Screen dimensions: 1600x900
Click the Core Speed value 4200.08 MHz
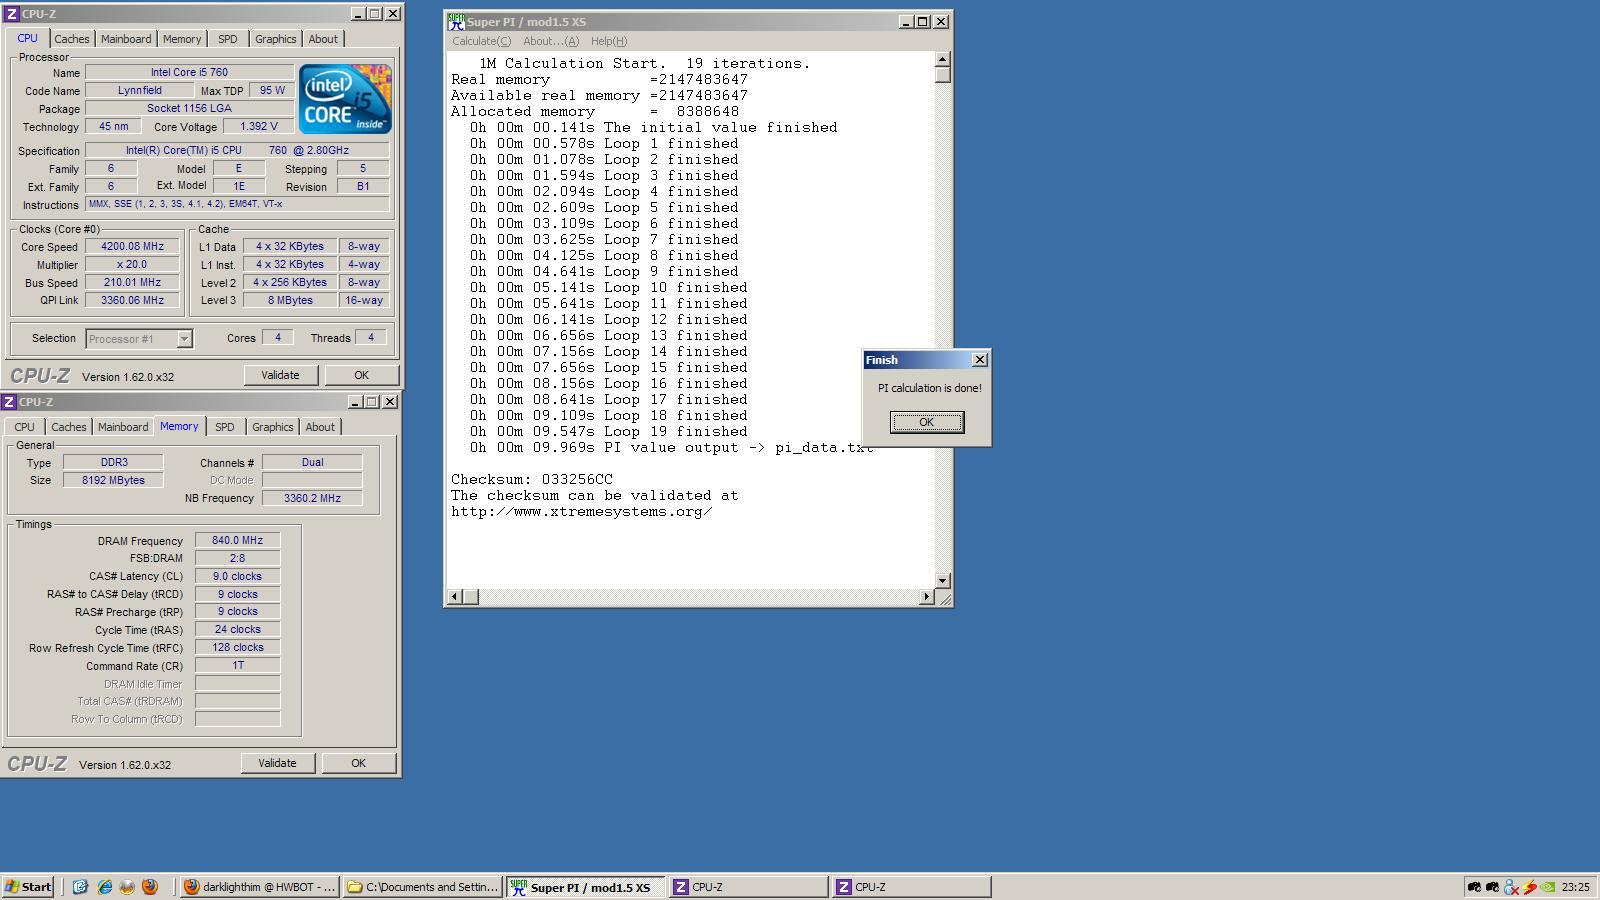(x=132, y=246)
